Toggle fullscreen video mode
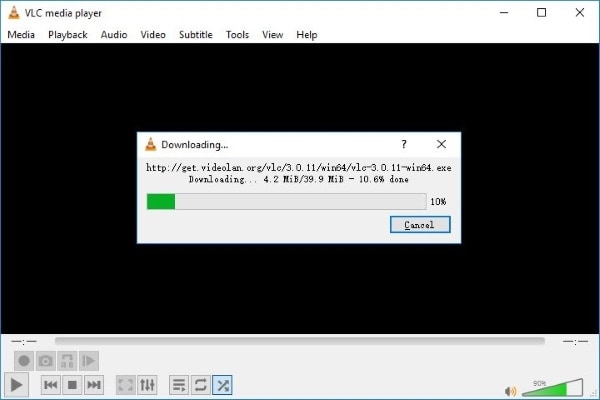Screen dimensions: 600x400 click(126, 385)
